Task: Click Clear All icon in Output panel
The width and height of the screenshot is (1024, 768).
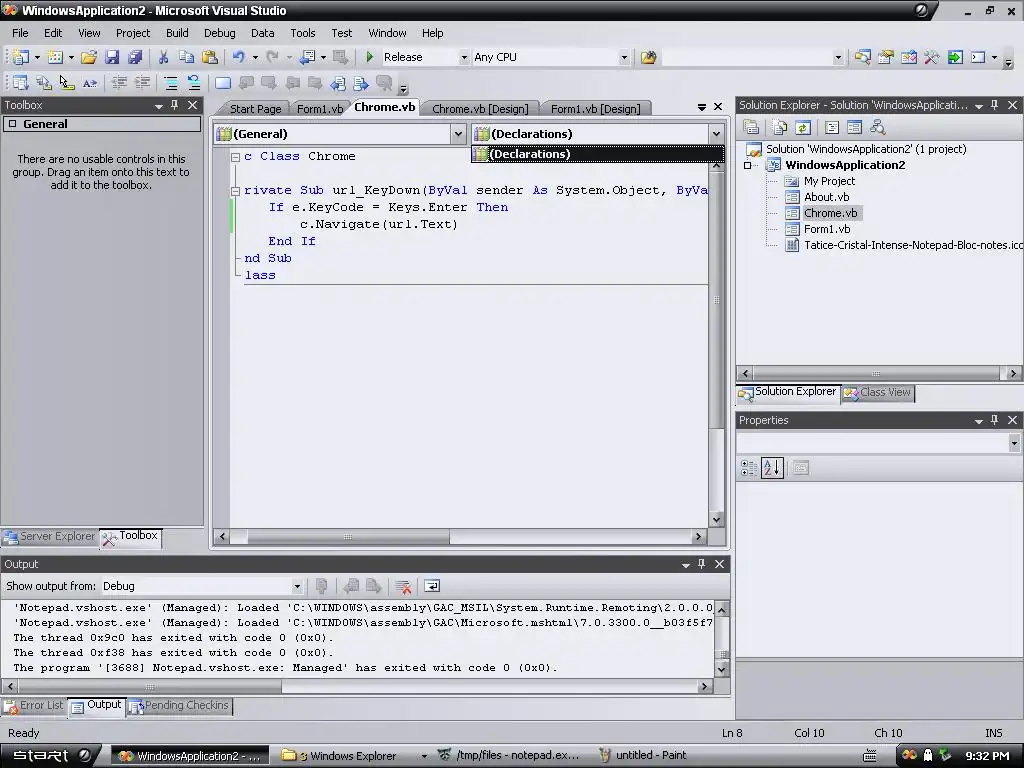Action: click(403, 586)
